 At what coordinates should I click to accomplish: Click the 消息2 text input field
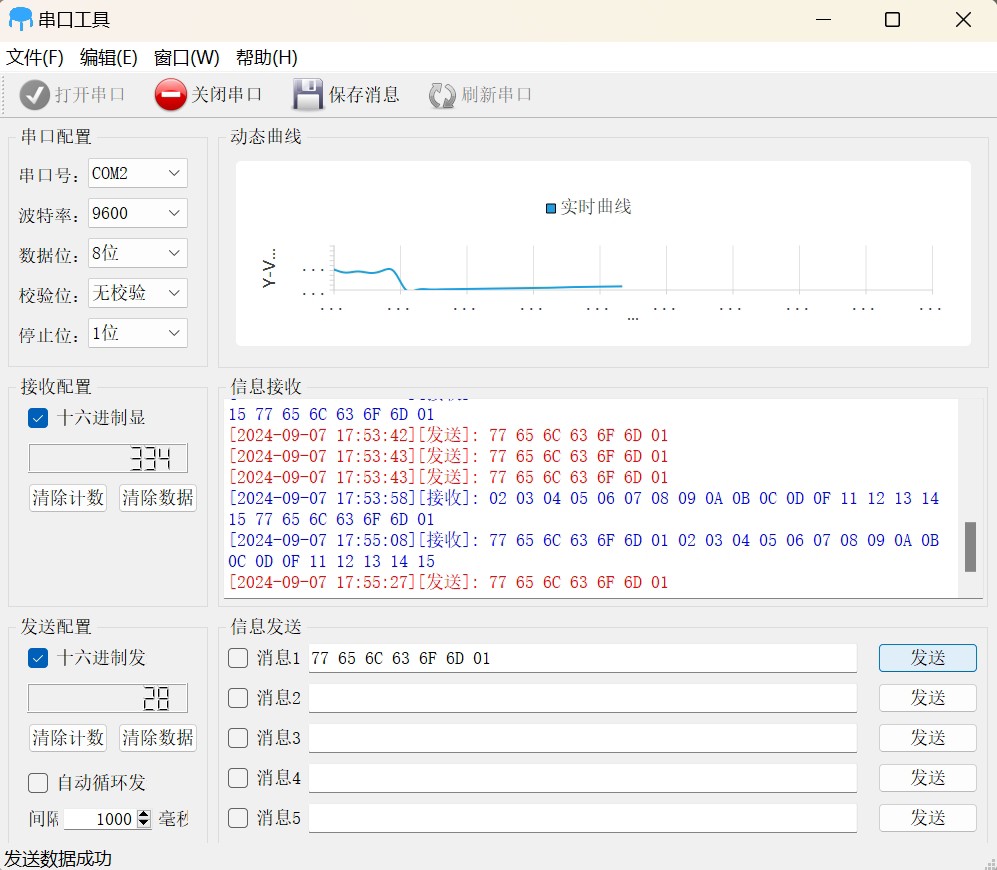point(582,698)
